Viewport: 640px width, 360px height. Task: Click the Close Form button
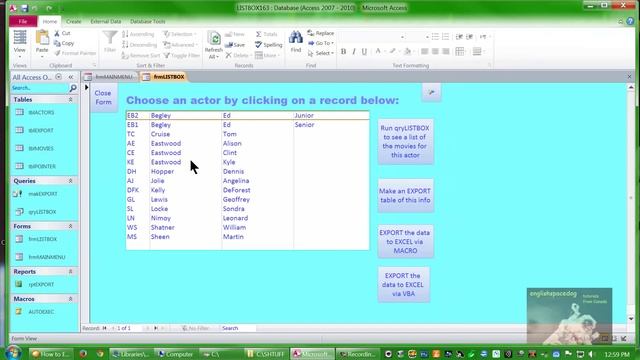pyautogui.click(x=103, y=98)
